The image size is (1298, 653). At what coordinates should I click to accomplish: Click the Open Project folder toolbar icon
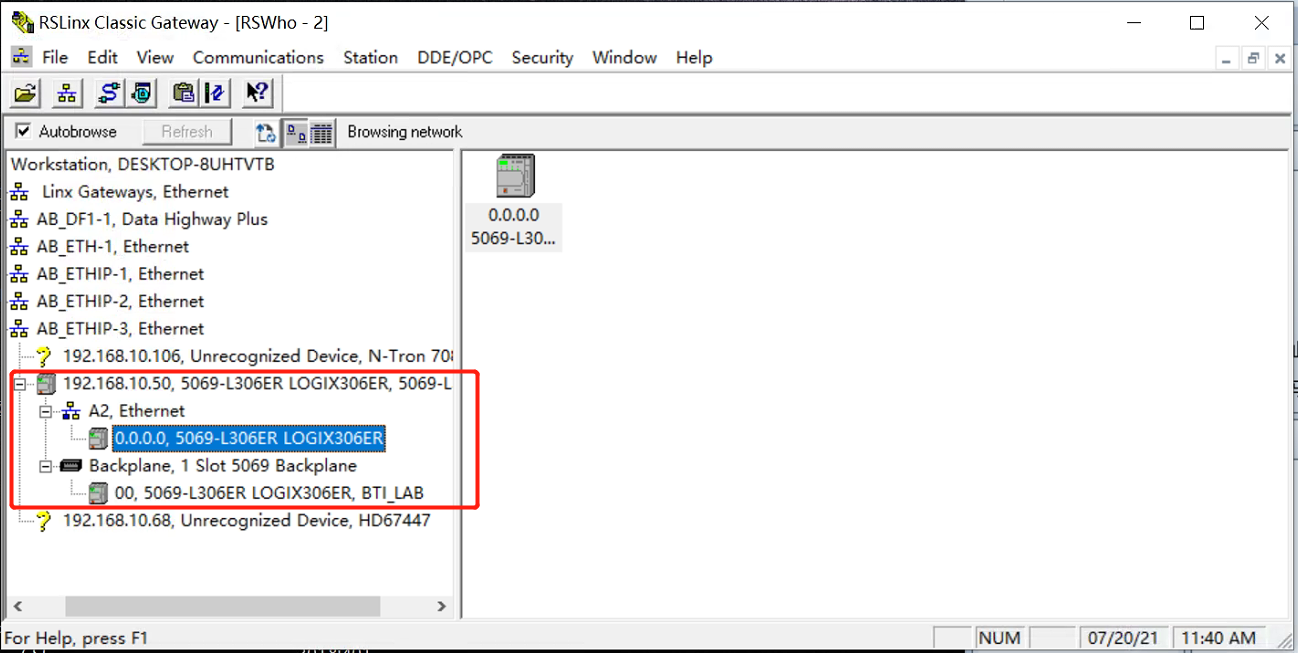(26, 94)
